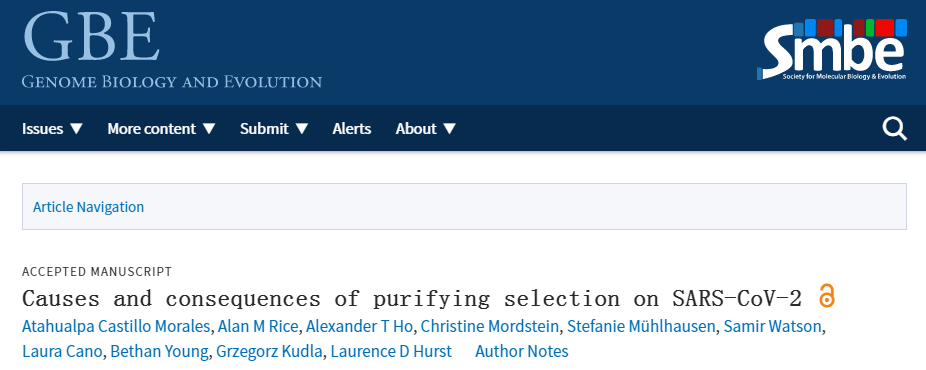926x370 pixels.
Task: Open the Alerts menu item
Action: [x=352, y=129]
